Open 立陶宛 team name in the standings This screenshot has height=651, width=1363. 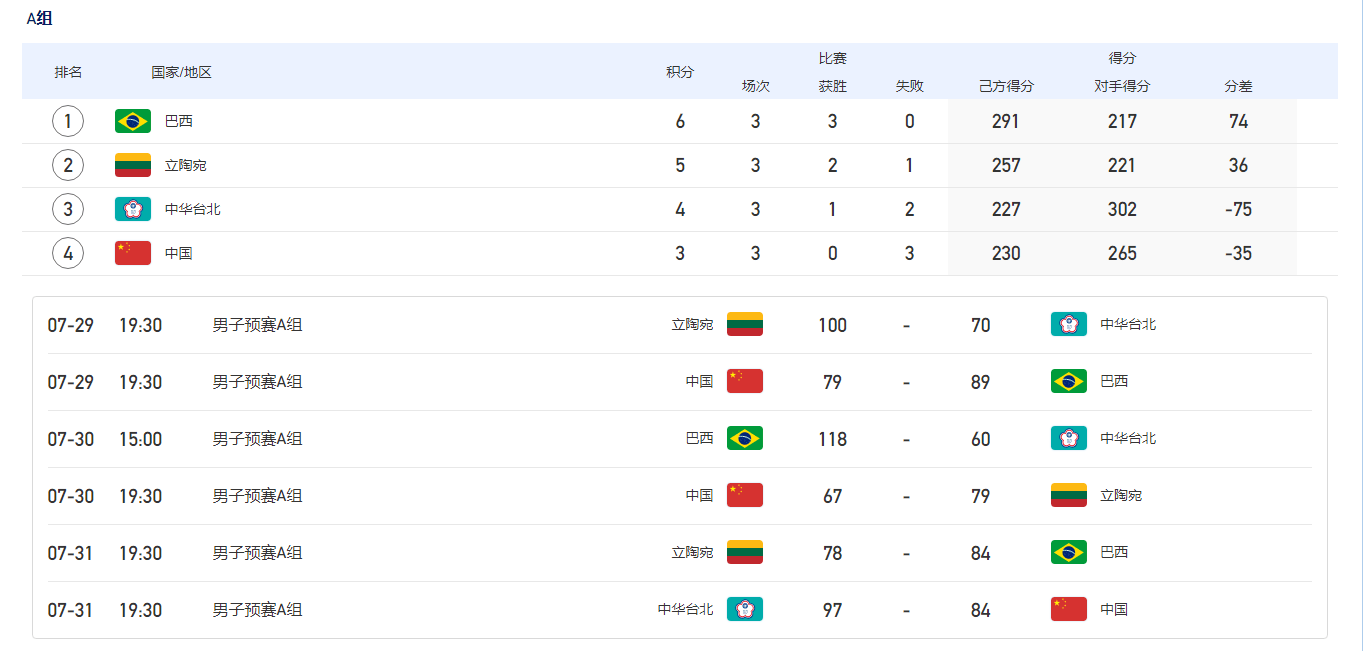point(186,165)
